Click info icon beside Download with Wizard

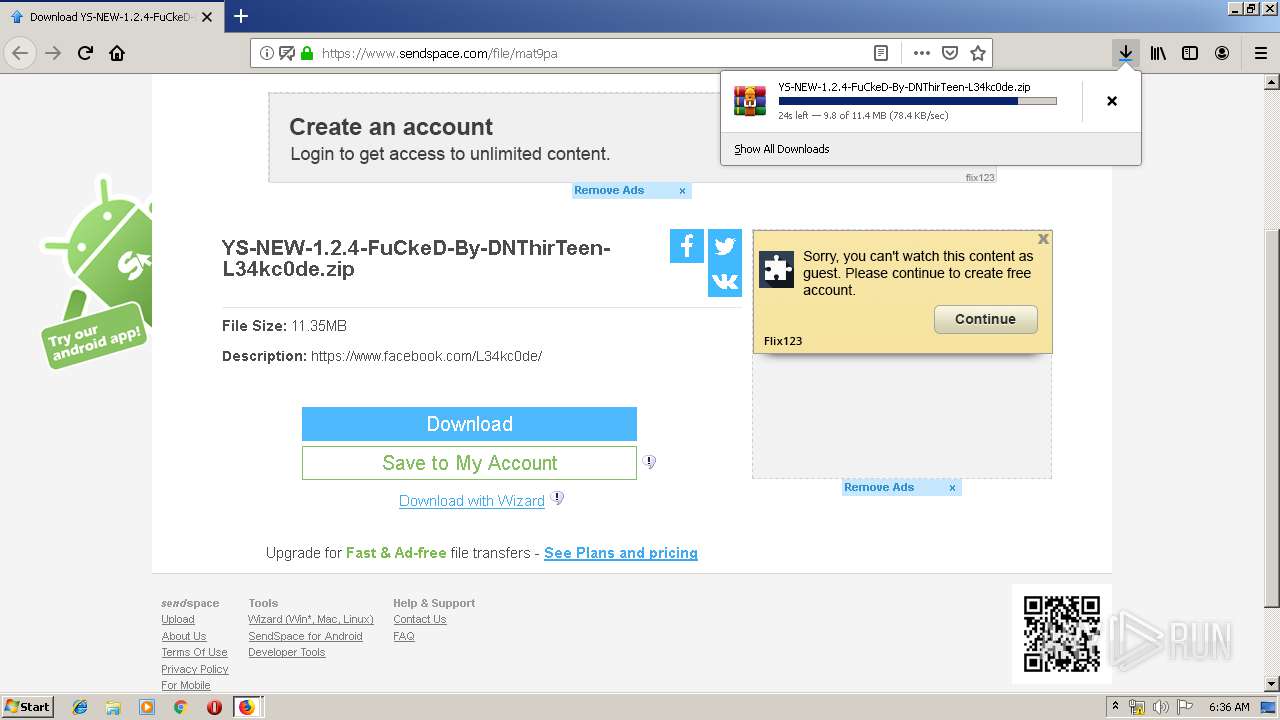557,498
